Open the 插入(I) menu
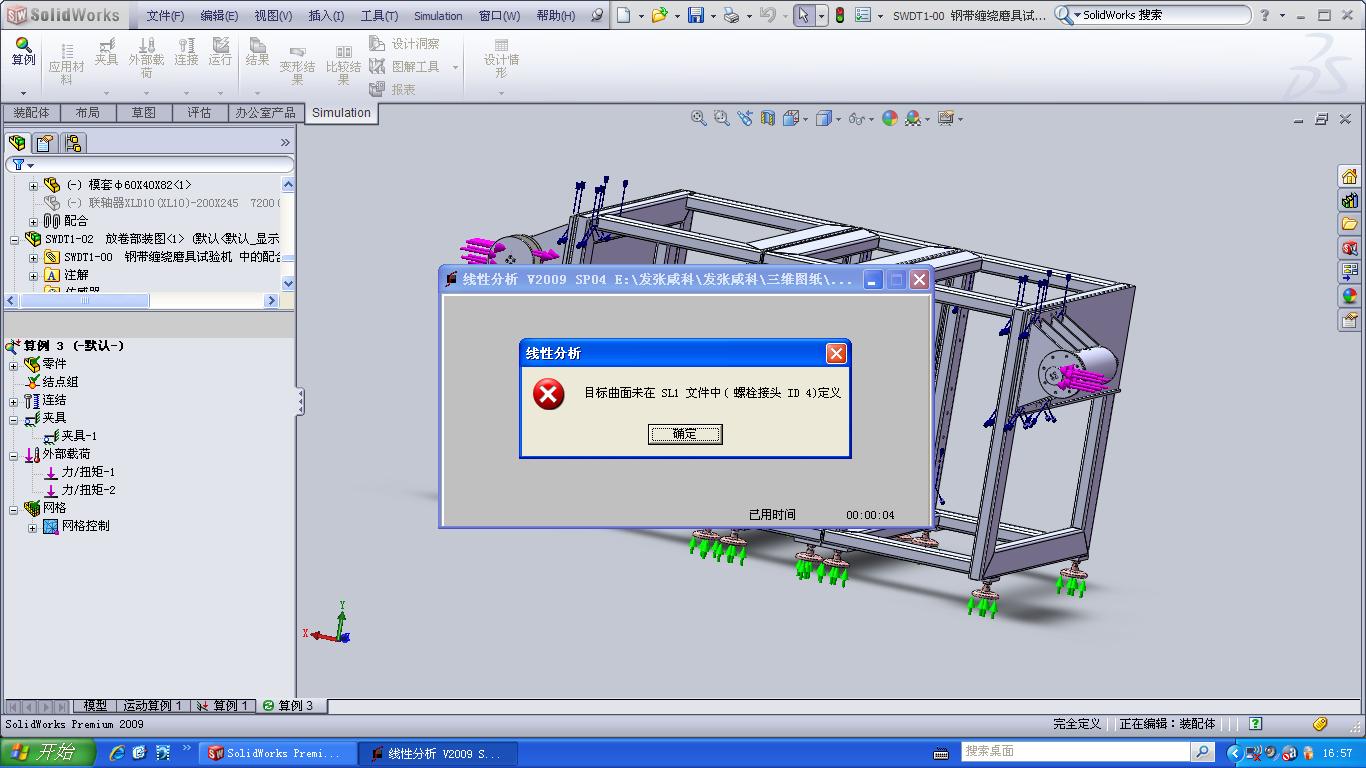The width and height of the screenshot is (1366, 768). 326,16
